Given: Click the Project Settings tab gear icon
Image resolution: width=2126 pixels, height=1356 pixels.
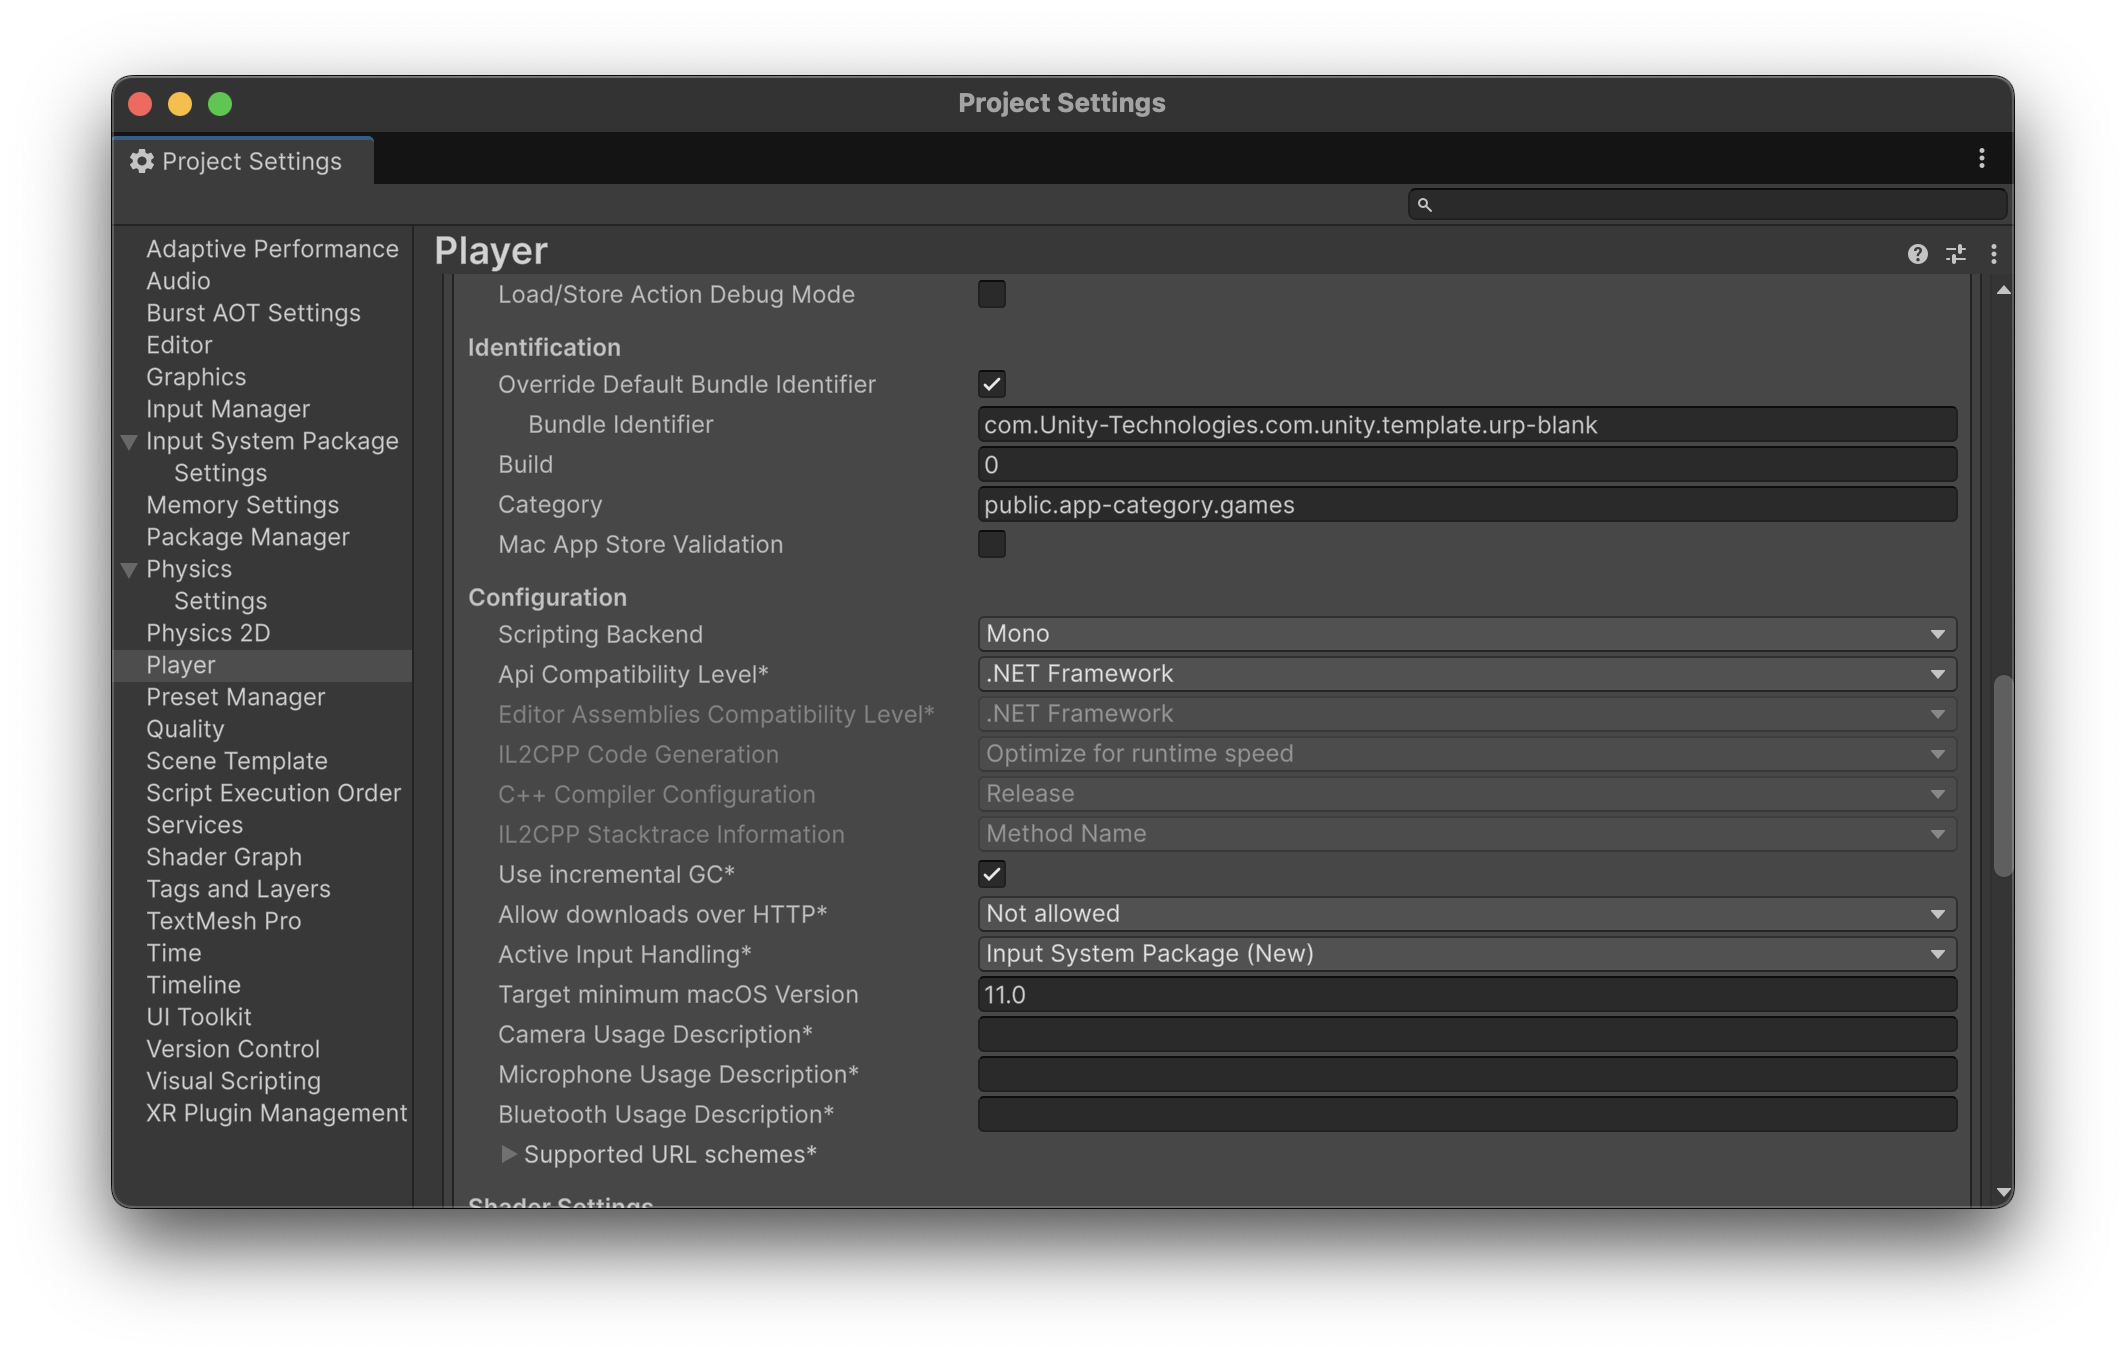Looking at the screenshot, I should [142, 161].
